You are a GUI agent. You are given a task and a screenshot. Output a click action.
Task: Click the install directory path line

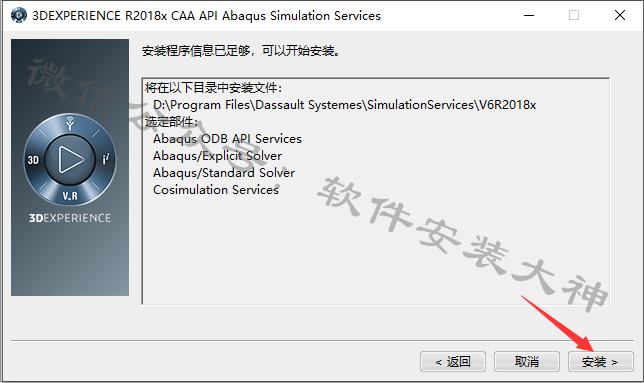coord(345,105)
